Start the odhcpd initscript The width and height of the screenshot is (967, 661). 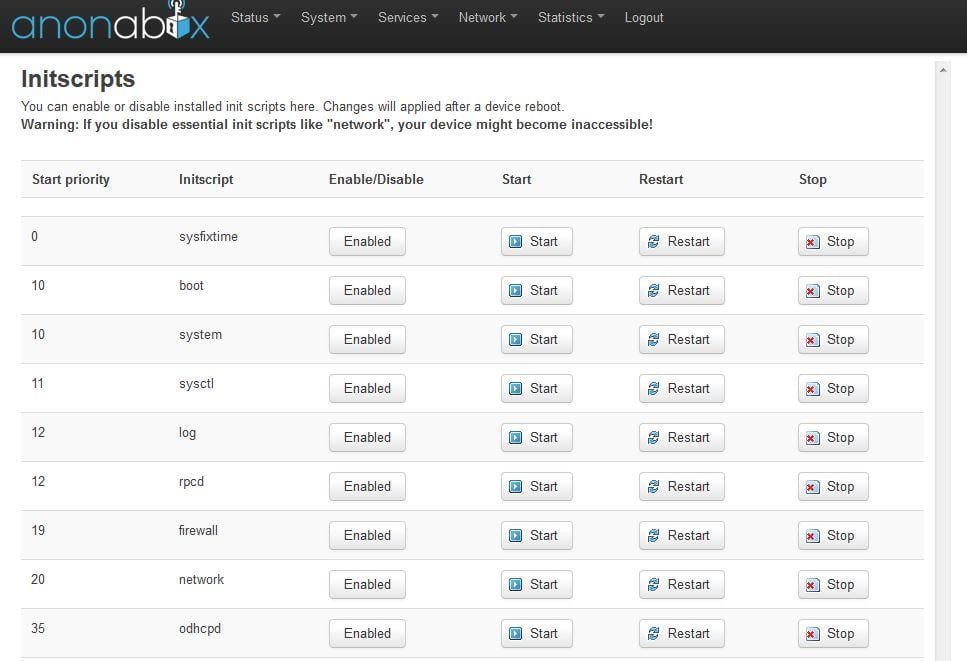click(x=536, y=633)
